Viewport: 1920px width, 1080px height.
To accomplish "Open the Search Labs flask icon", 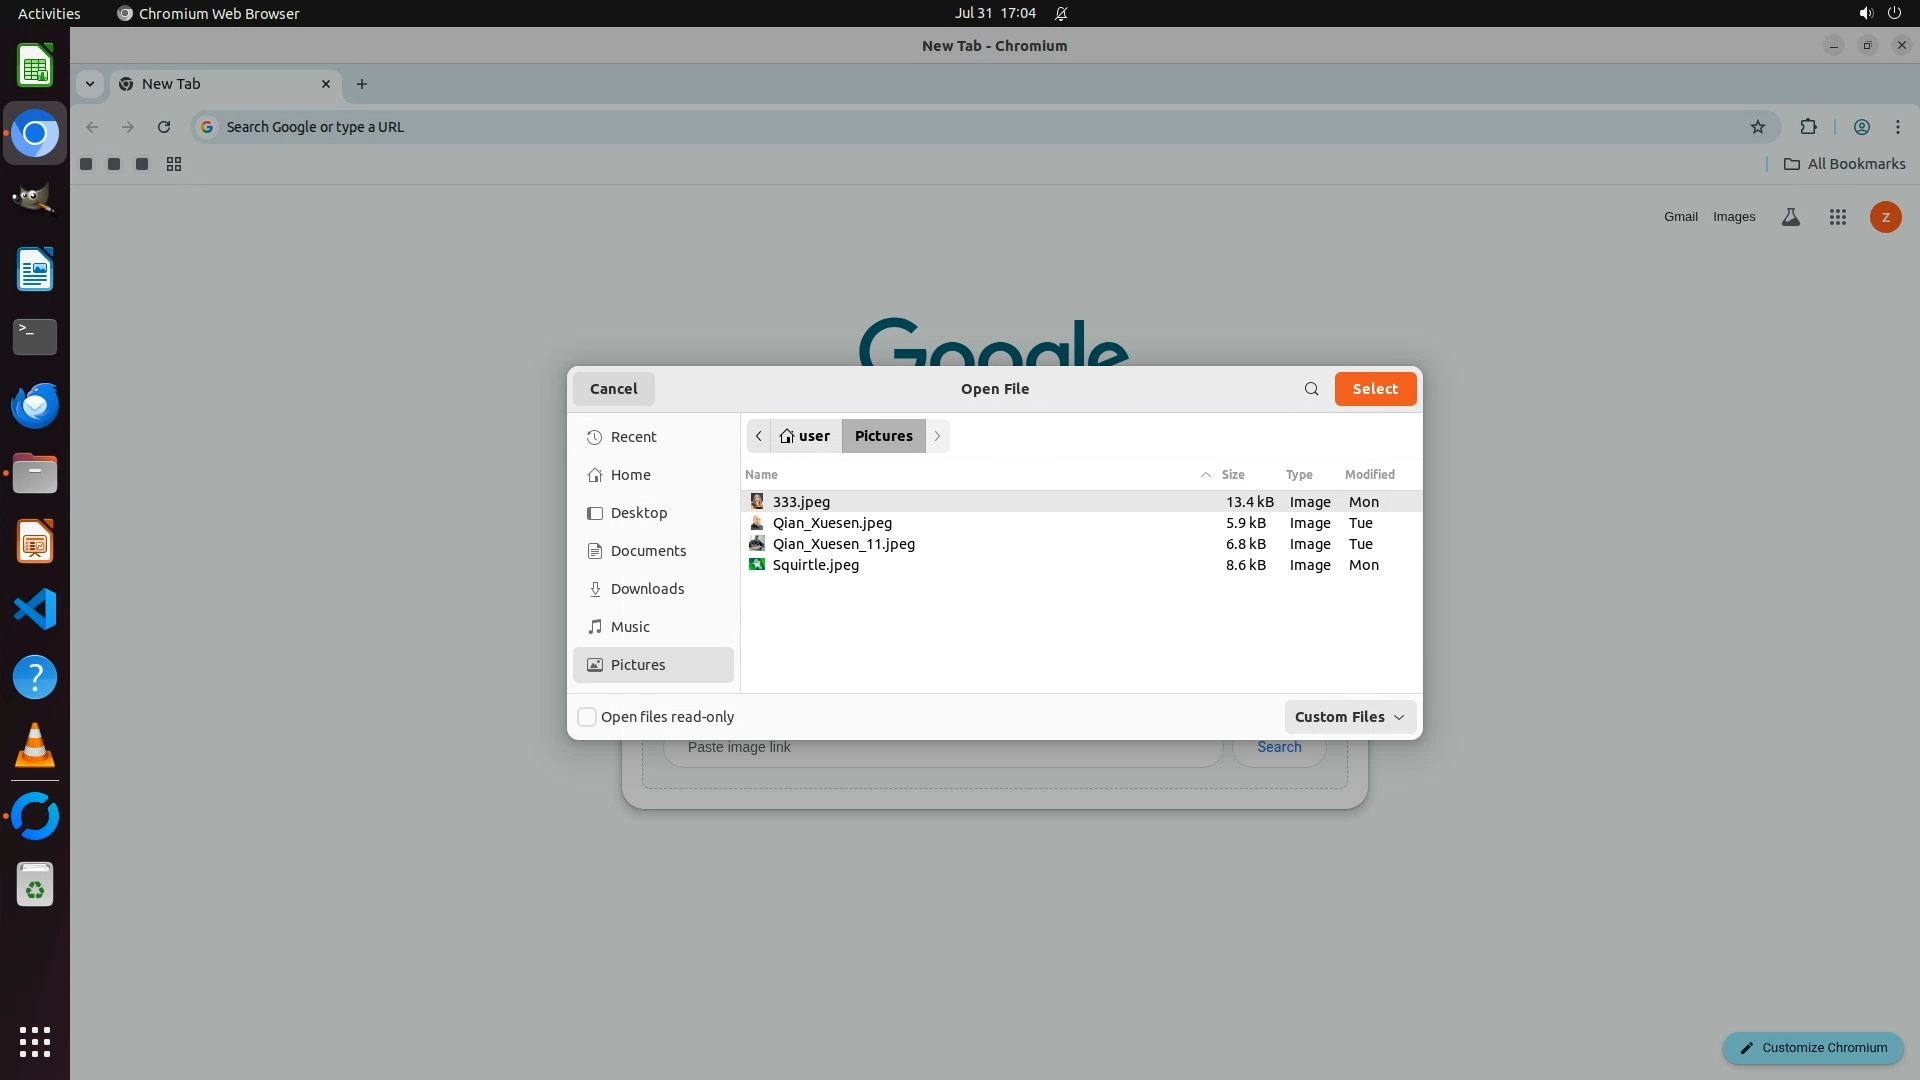I will (1791, 217).
